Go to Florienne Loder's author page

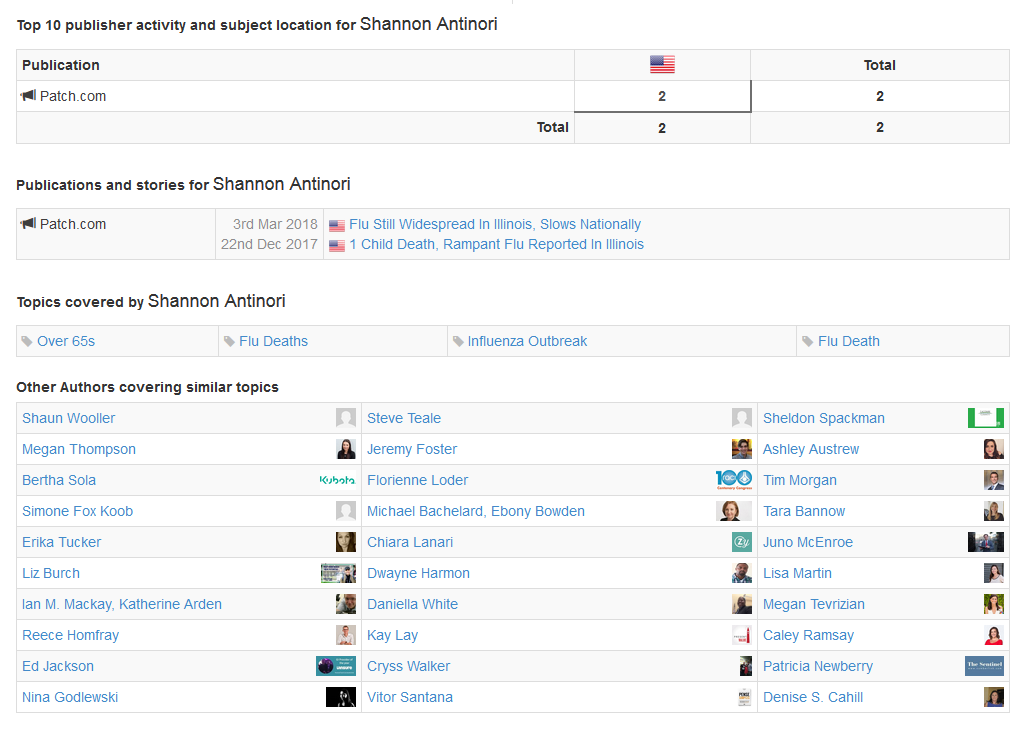pos(417,480)
